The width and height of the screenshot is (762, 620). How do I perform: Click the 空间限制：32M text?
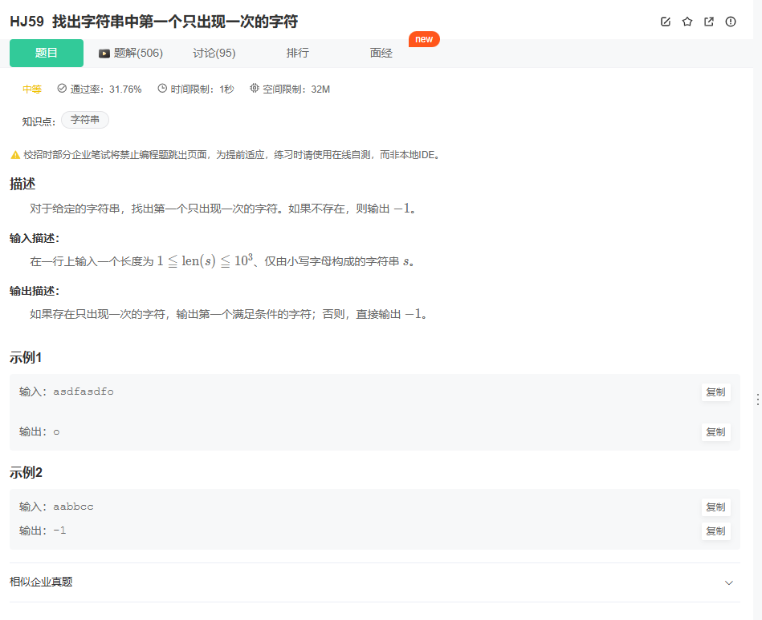[296, 89]
